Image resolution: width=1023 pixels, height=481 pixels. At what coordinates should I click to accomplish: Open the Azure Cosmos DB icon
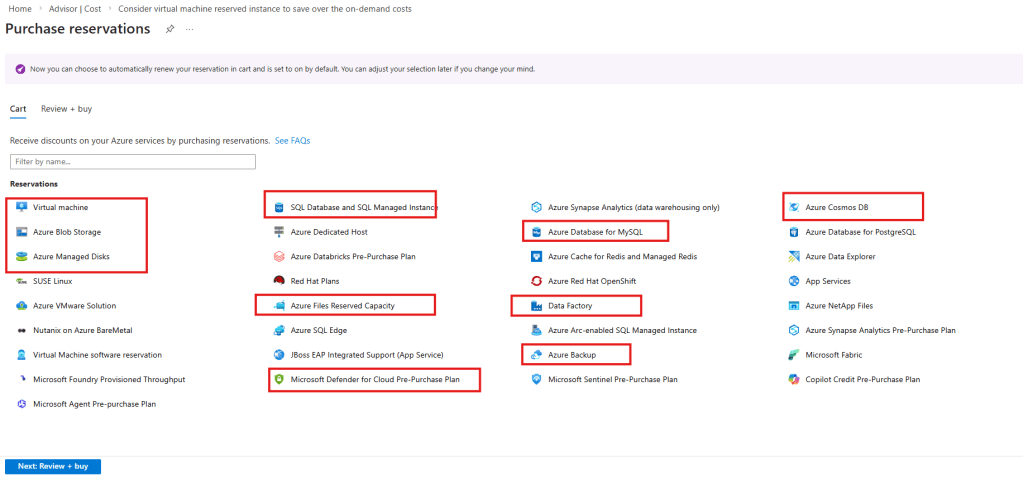[x=794, y=207]
